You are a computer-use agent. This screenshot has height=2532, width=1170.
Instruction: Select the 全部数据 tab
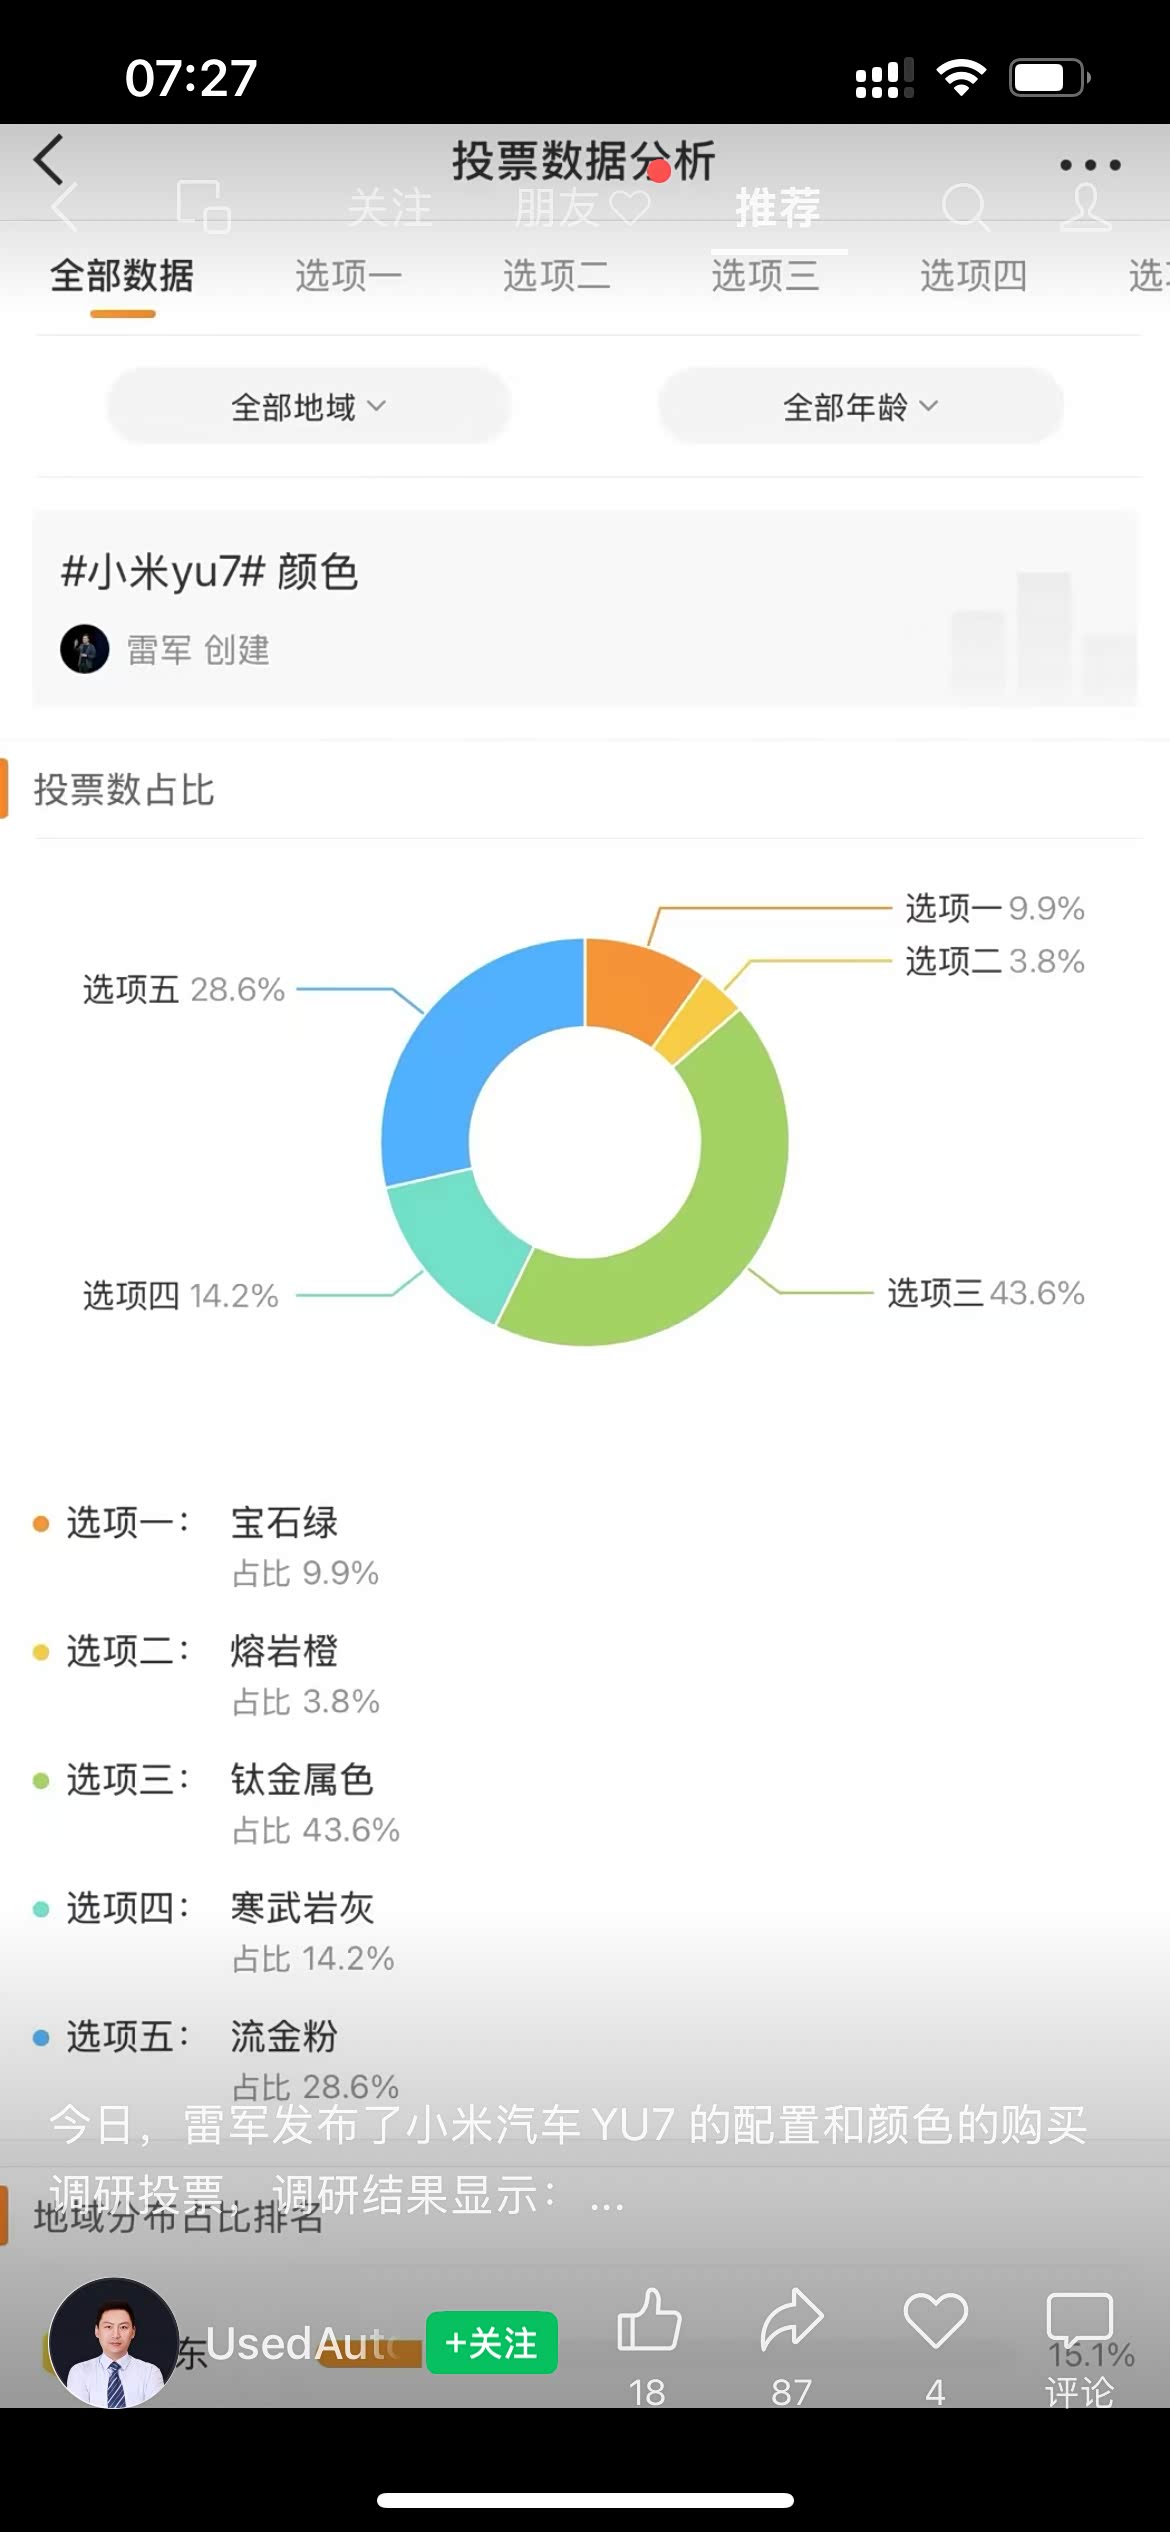coord(122,276)
